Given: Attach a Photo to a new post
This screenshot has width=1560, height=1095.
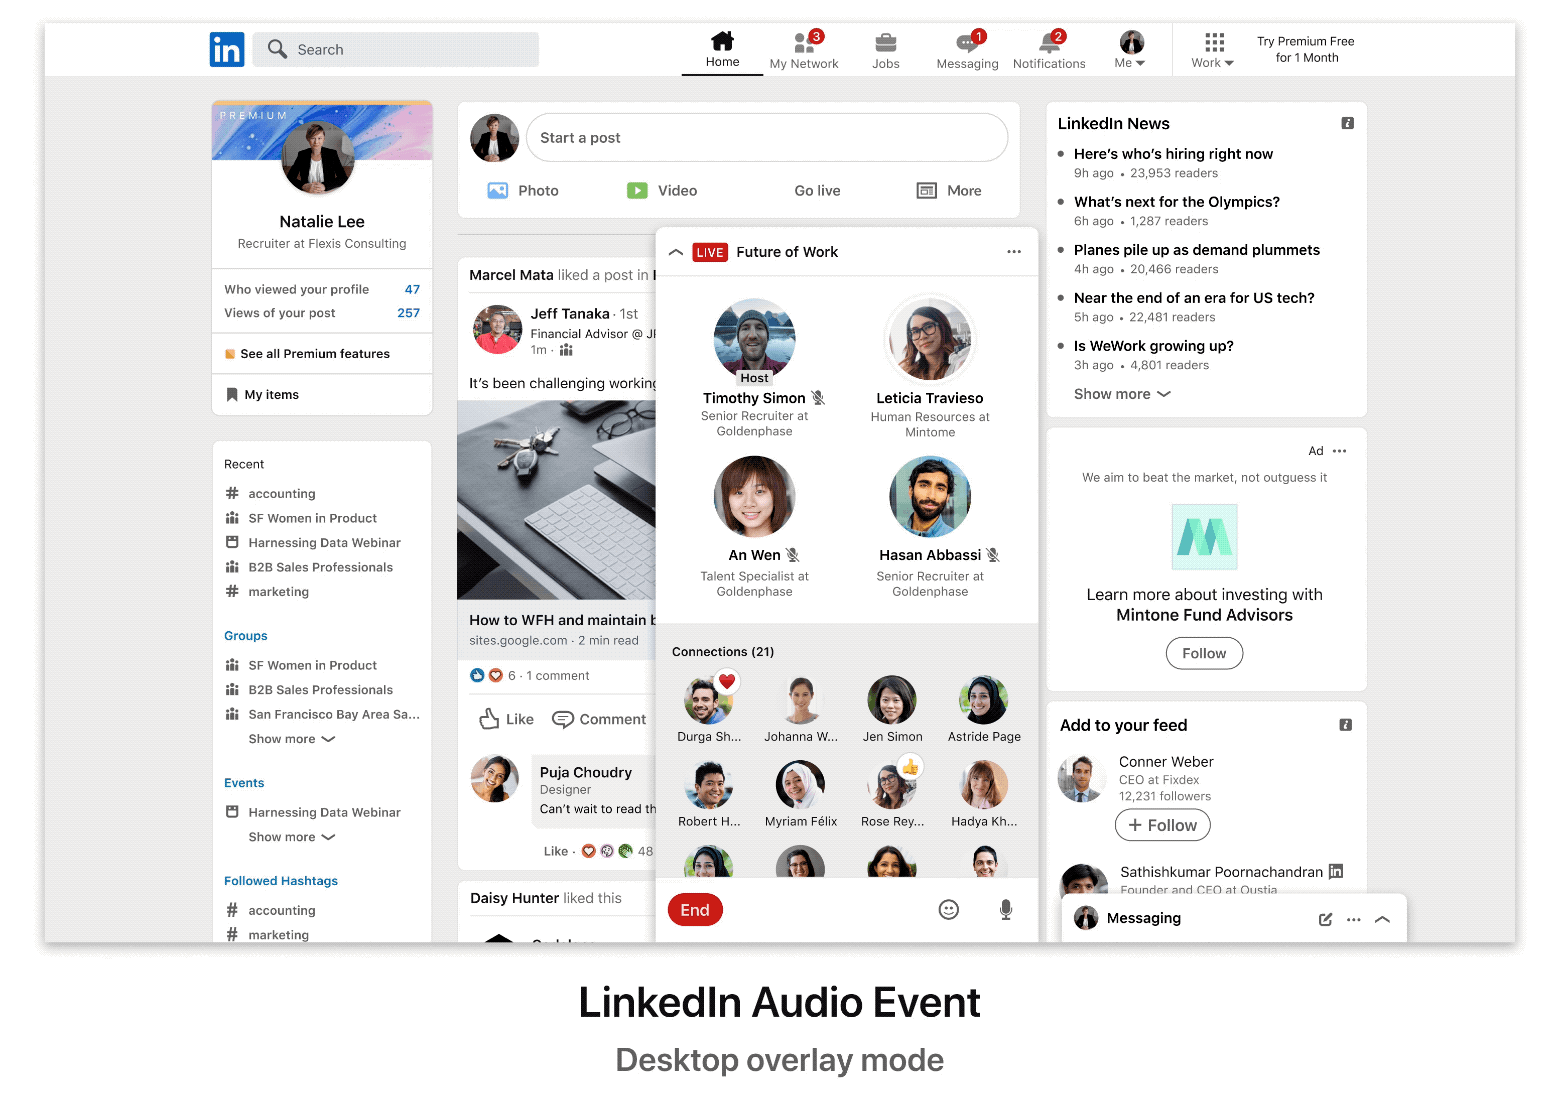Looking at the screenshot, I should pos(523,190).
